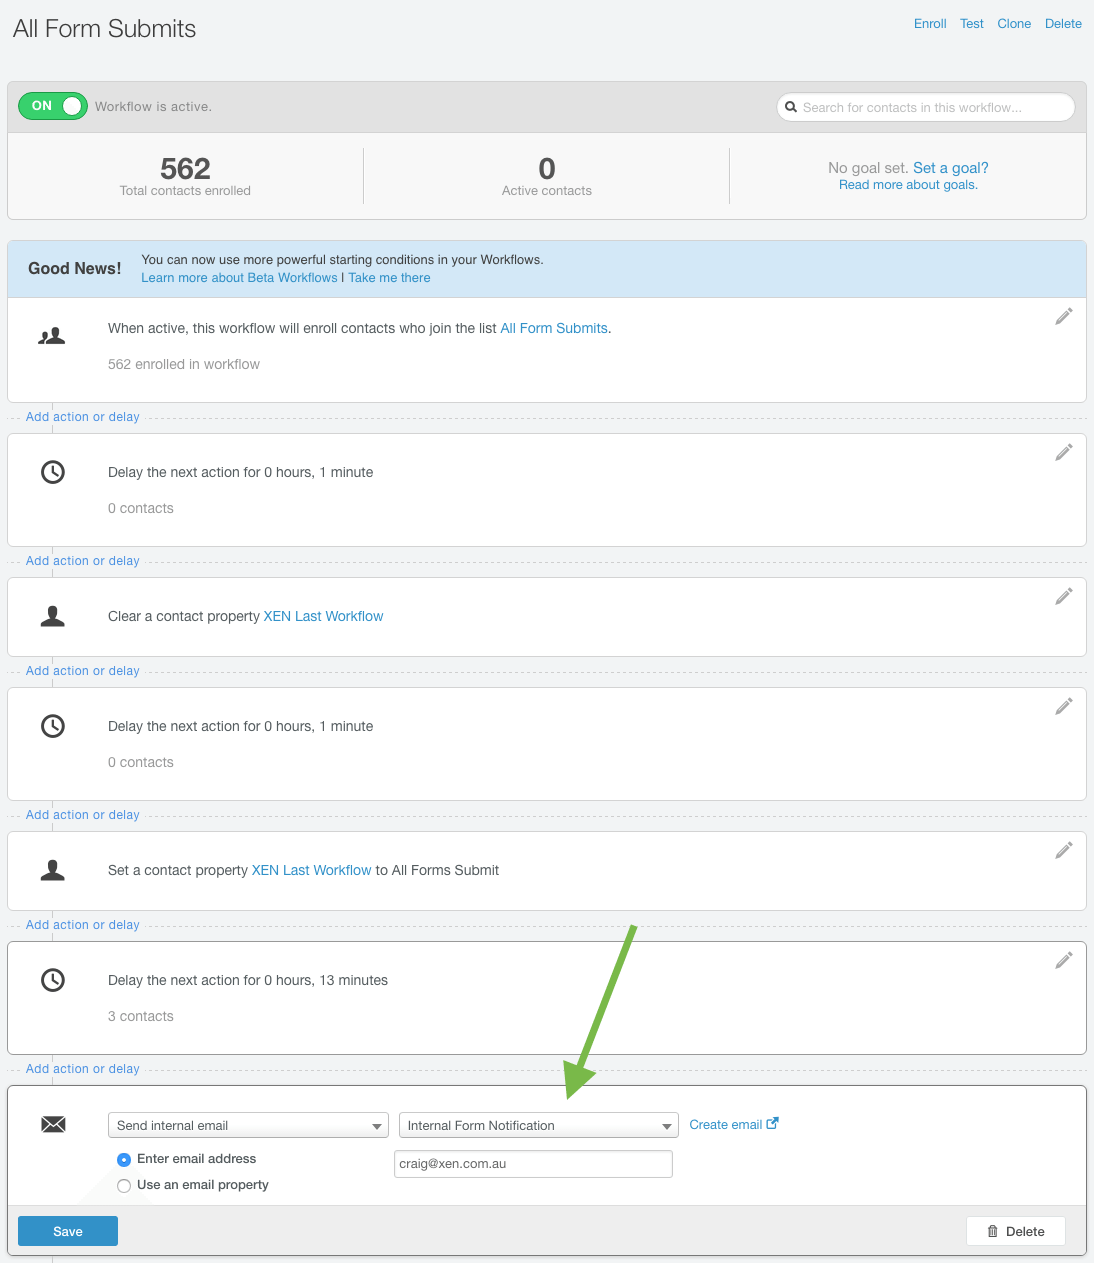Viewport: 1094px width, 1263px height.
Task: Open pencil editor for Set a contact property step
Action: click(1064, 849)
